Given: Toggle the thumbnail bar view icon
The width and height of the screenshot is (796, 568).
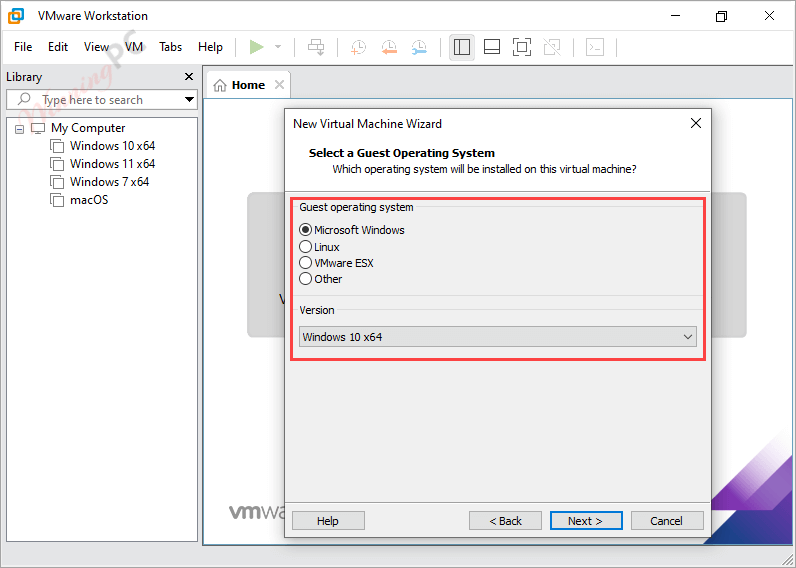Looking at the screenshot, I should 492,47.
